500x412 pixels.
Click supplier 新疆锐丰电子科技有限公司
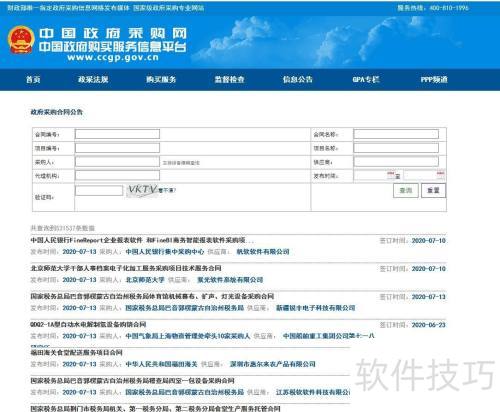click(x=315, y=308)
